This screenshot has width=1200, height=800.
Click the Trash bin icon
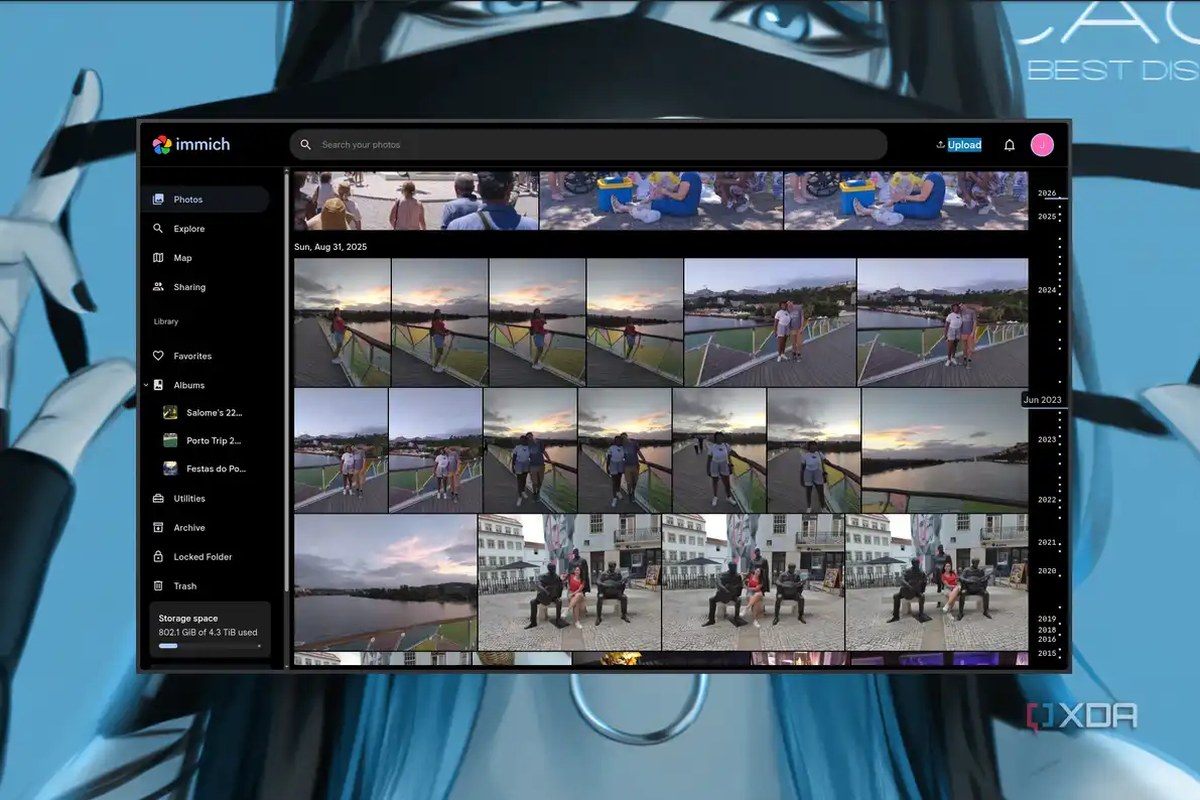point(158,586)
